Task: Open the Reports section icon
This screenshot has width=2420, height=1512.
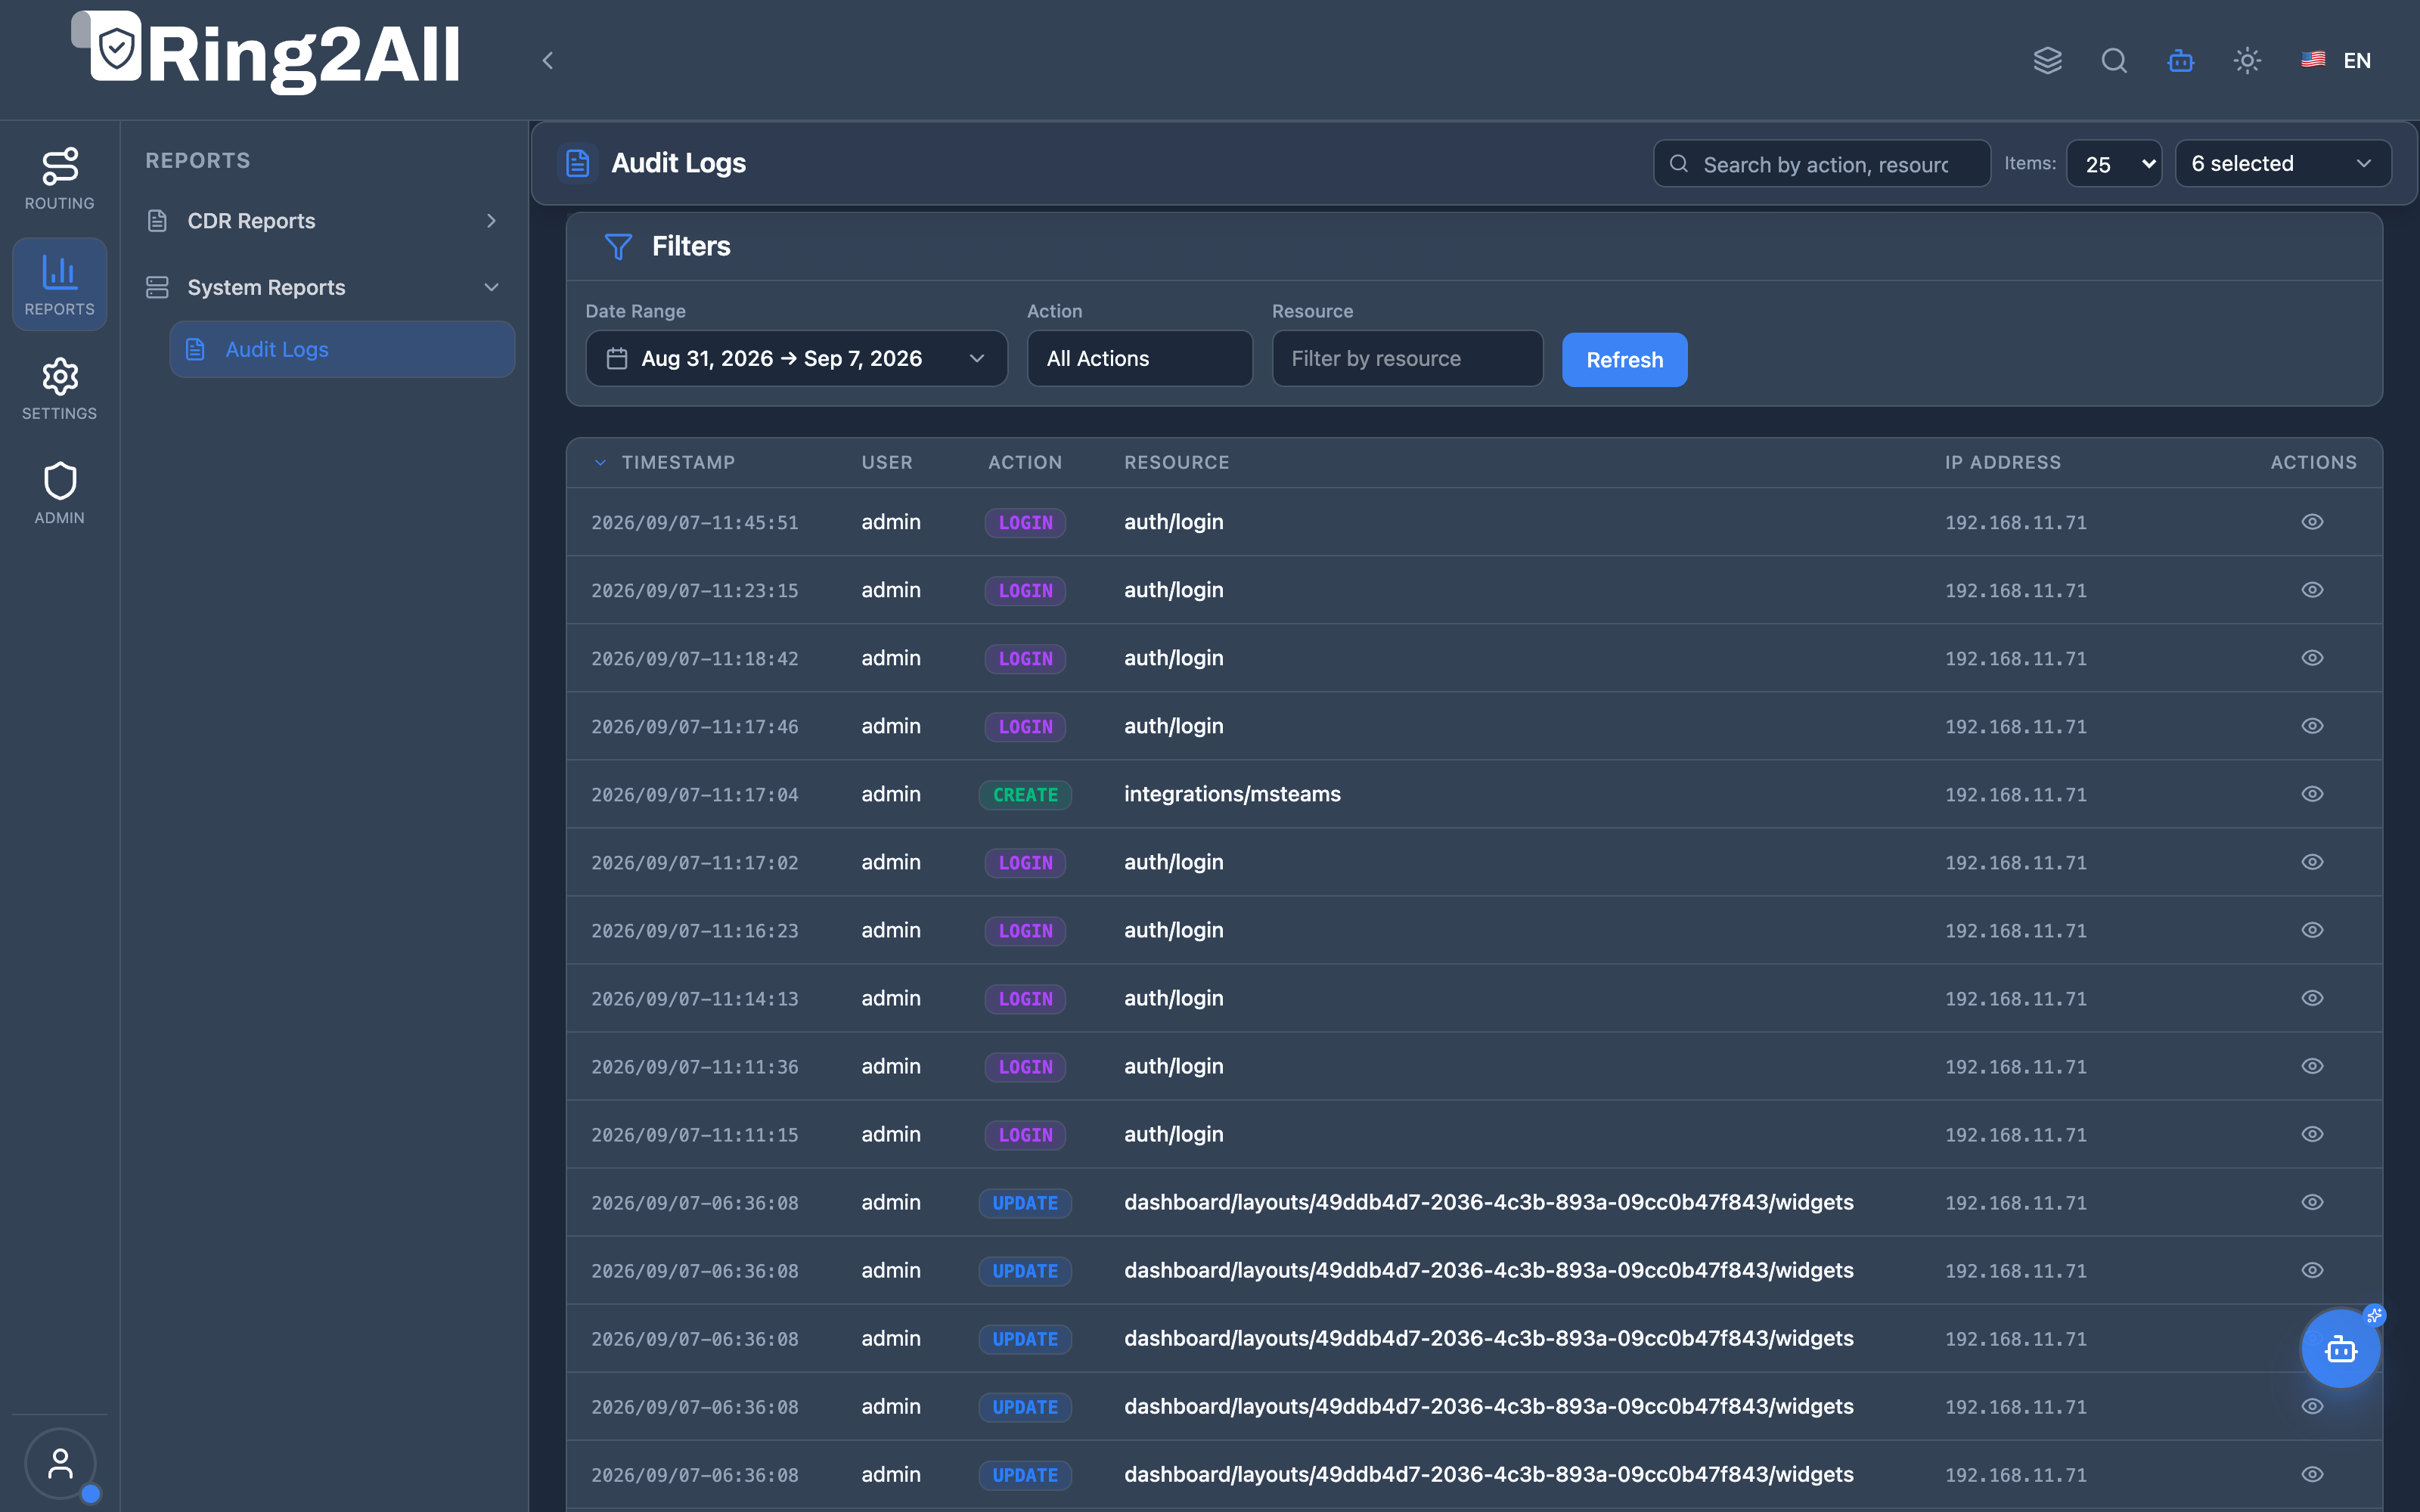Action: tap(59, 284)
